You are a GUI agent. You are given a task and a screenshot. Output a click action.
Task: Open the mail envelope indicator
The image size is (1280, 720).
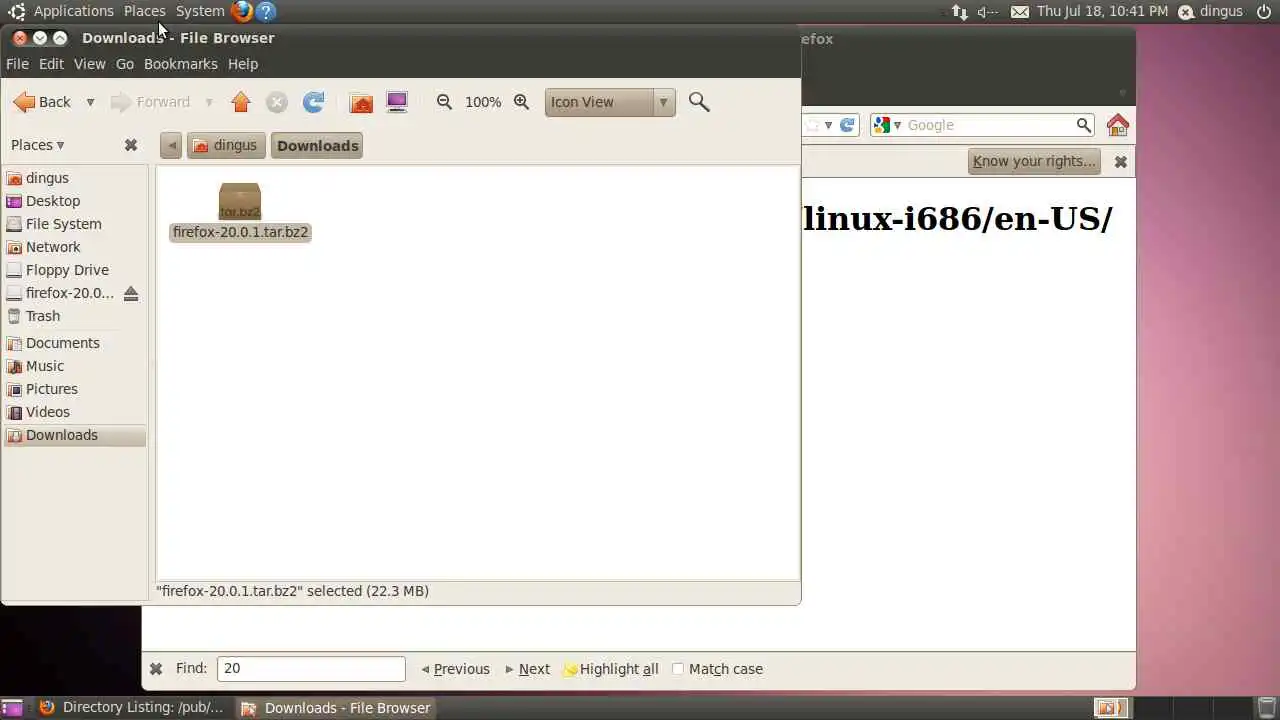(1019, 11)
